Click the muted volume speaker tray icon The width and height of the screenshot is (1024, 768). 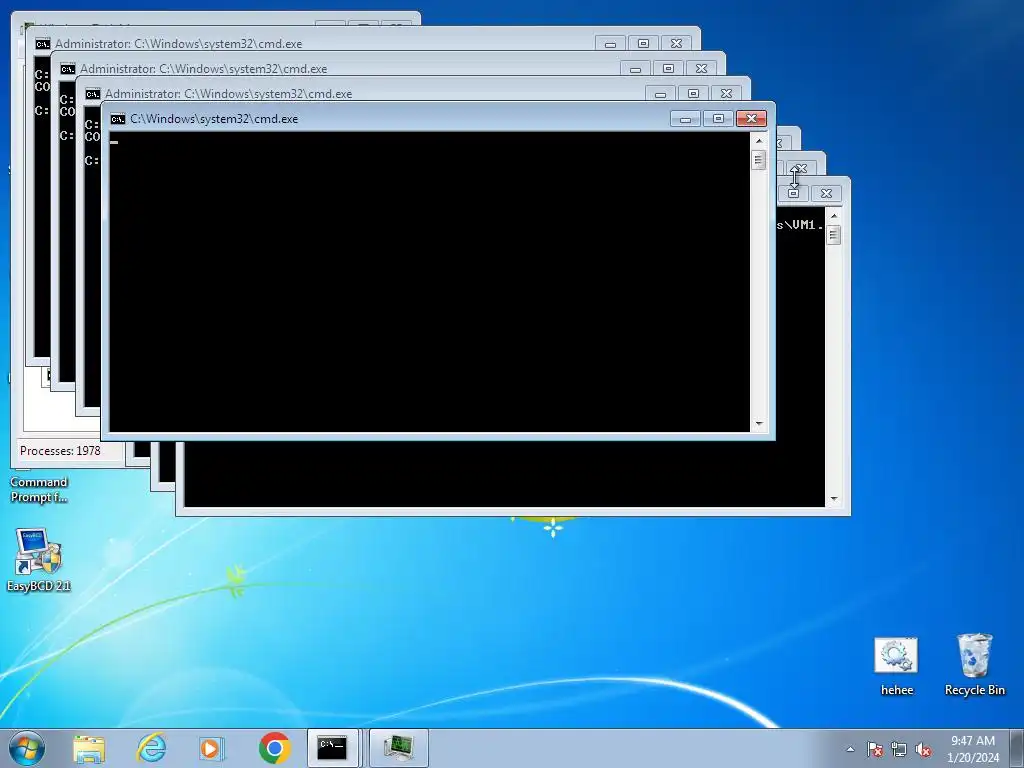click(x=923, y=749)
